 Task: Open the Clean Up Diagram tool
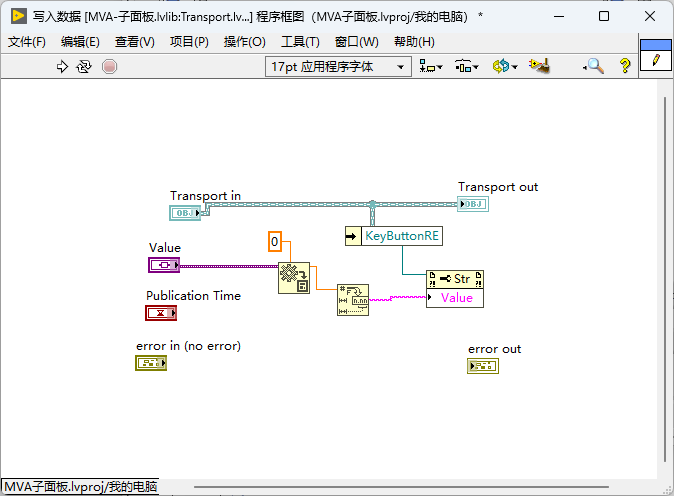[539, 66]
